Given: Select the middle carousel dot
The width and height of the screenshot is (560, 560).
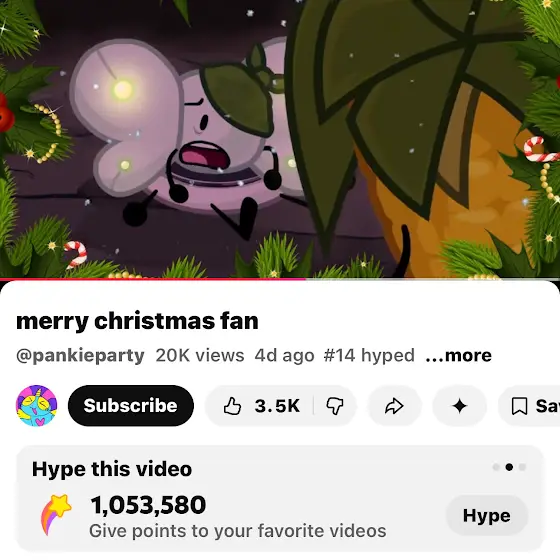Looking at the screenshot, I should click(x=510, y=467).
